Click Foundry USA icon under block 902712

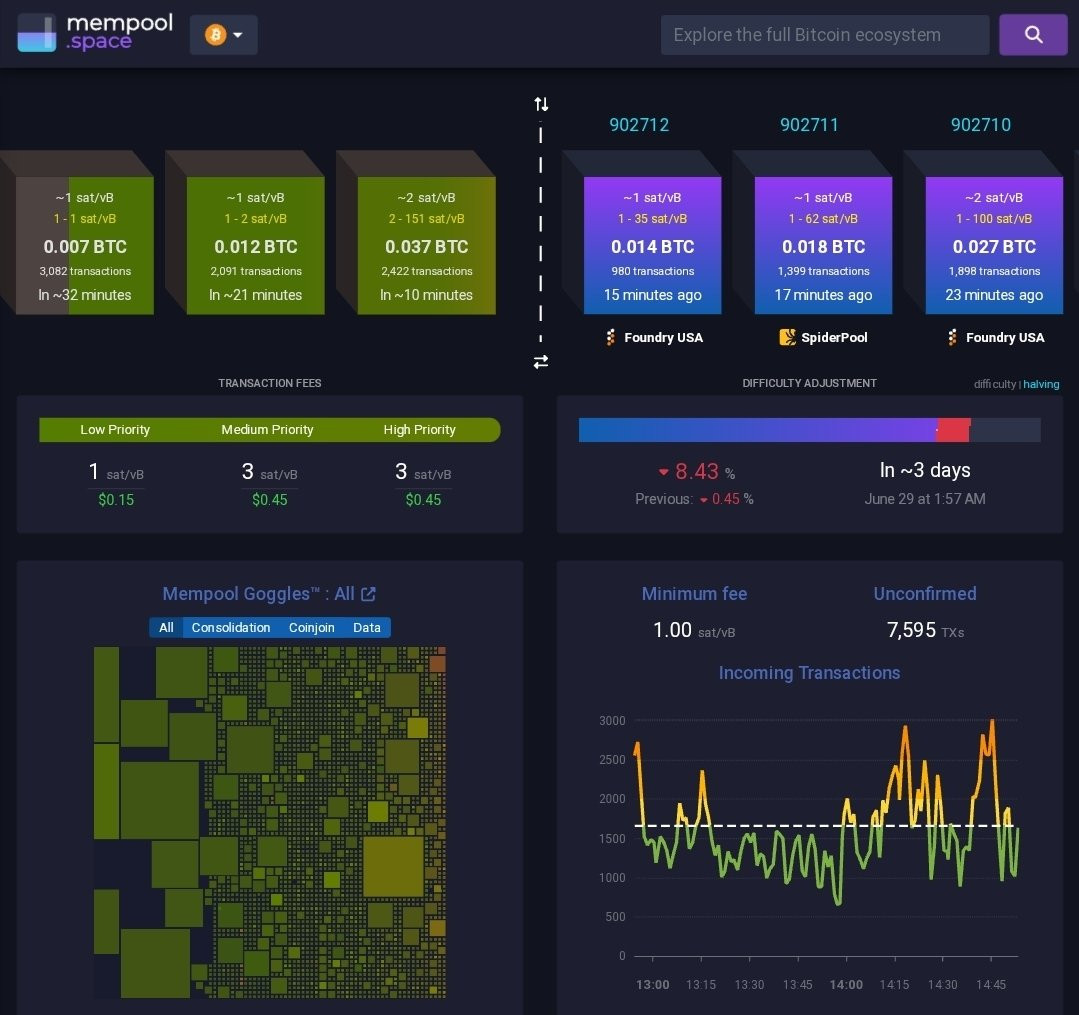pyautogui.click(x=610, y=337)
